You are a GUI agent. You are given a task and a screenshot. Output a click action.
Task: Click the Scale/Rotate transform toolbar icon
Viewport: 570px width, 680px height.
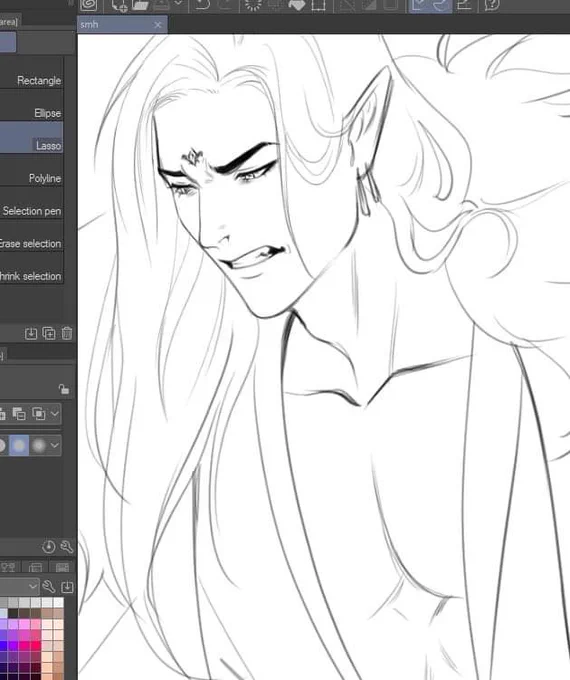click(x=319, y=5)
